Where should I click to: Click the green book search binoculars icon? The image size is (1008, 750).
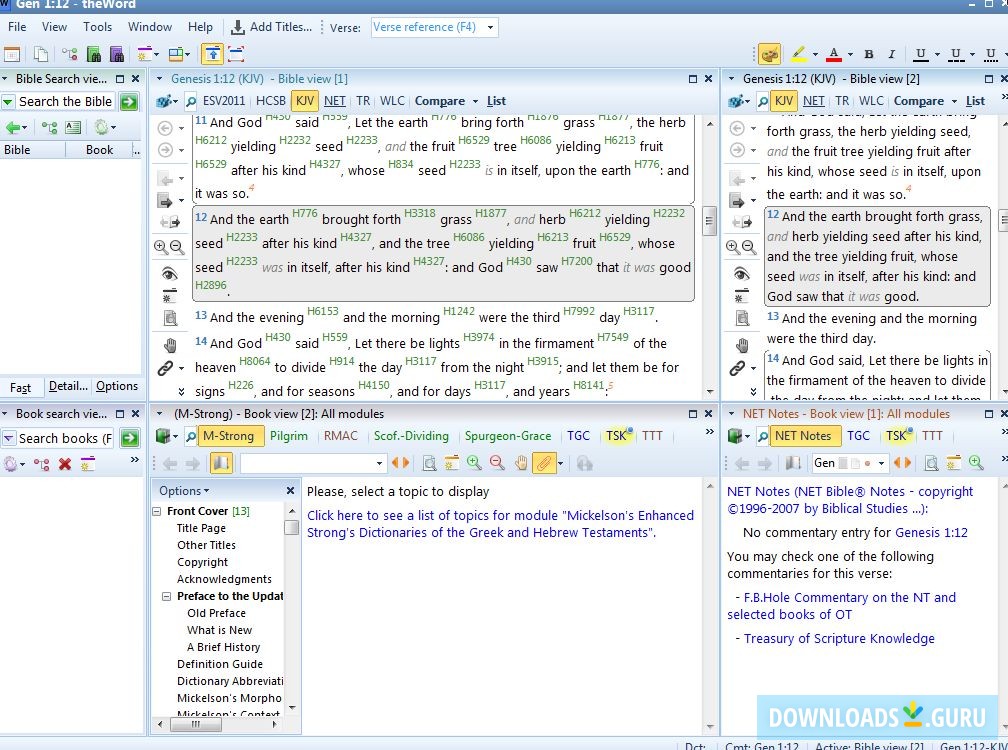click(x=93, y=54)
